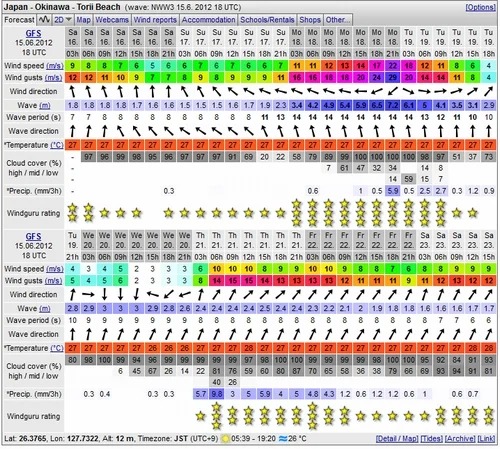Click star rating under Sa 23. 15h
Viewport: 500px width, 449px height.
click(x=488, y=416)
